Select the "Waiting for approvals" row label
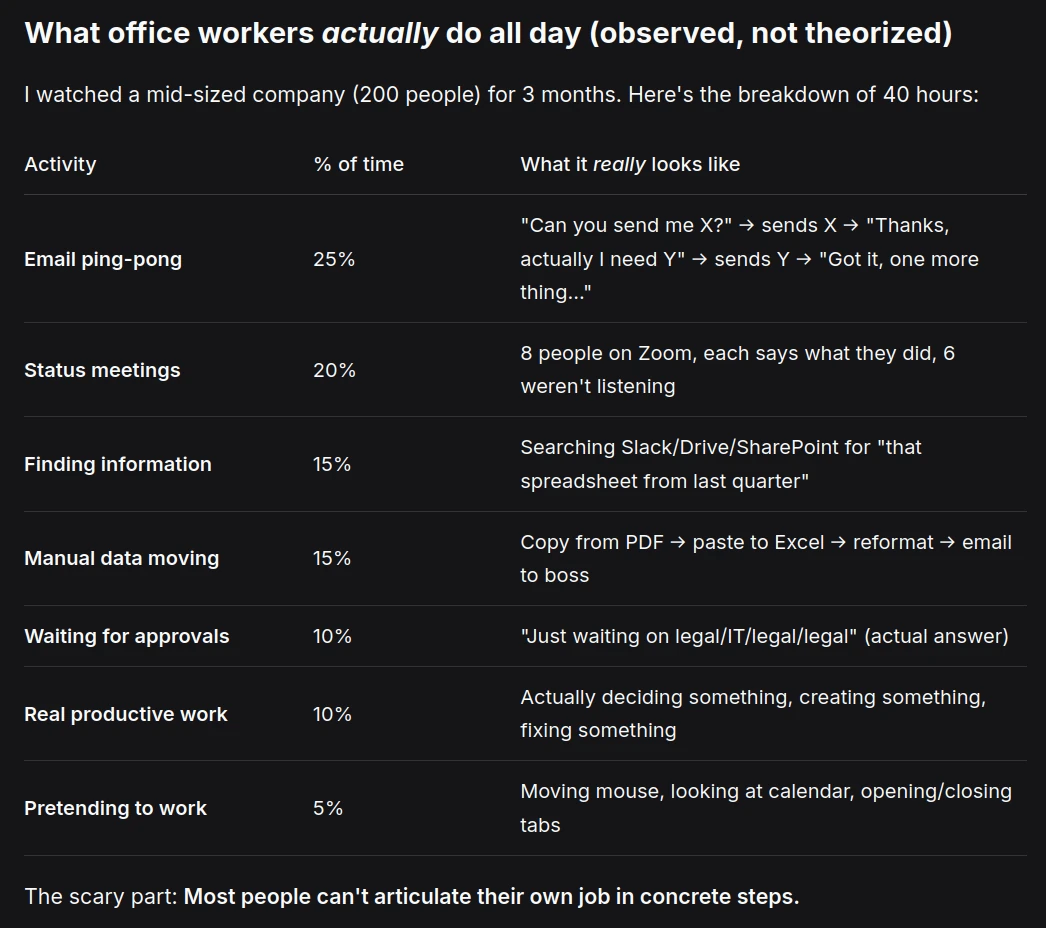Image resolution: width=1046 pixels, height=928 pixels. [x=127, y=636]
